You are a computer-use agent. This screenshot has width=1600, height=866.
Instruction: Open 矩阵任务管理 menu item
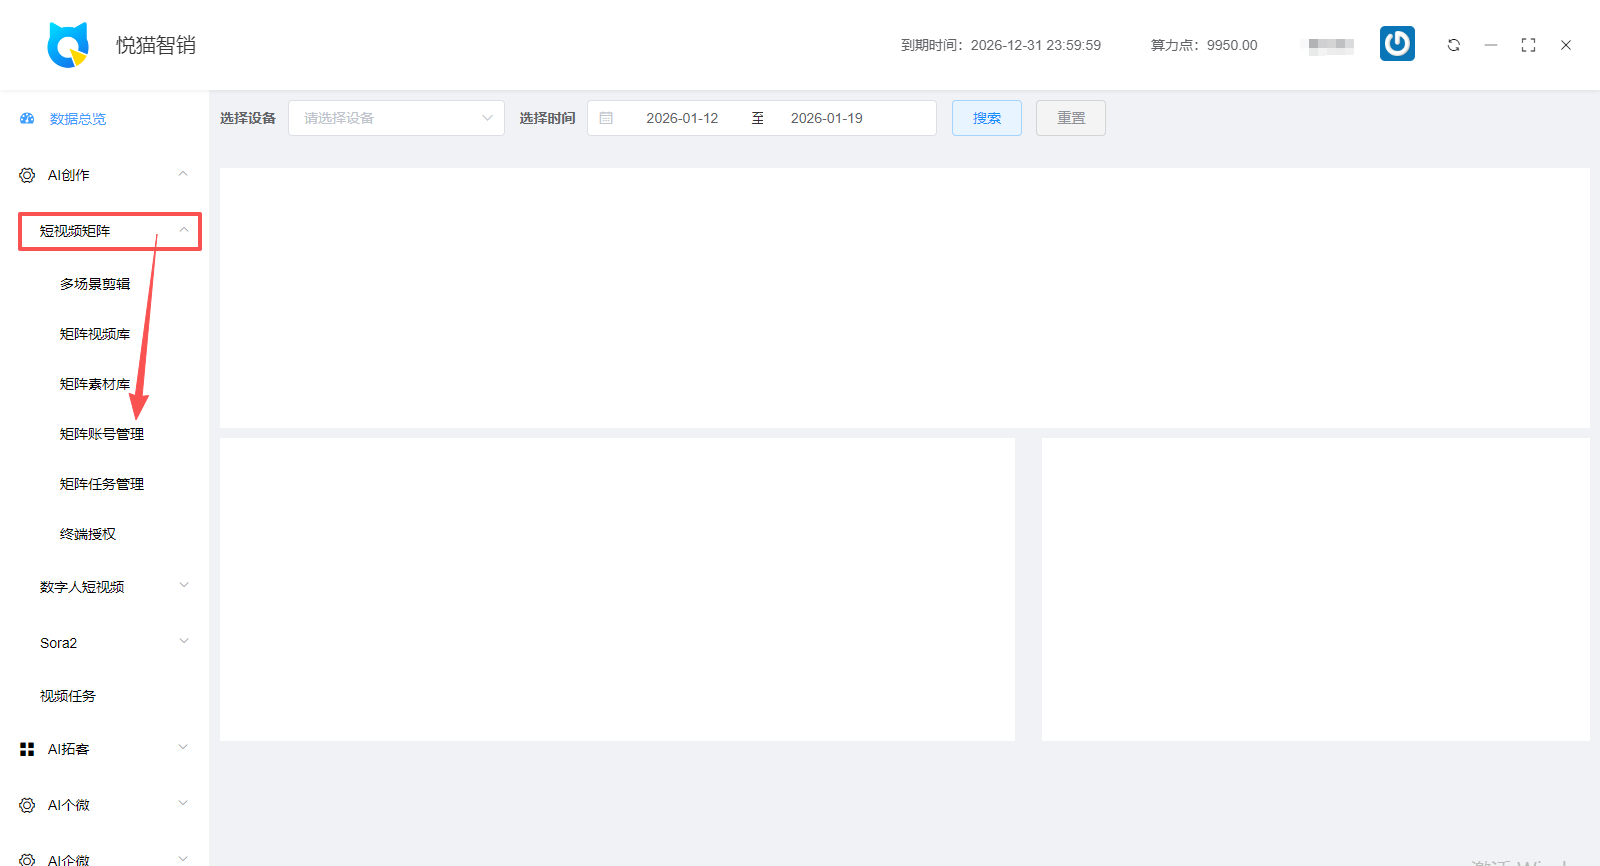tap(102, 484)
